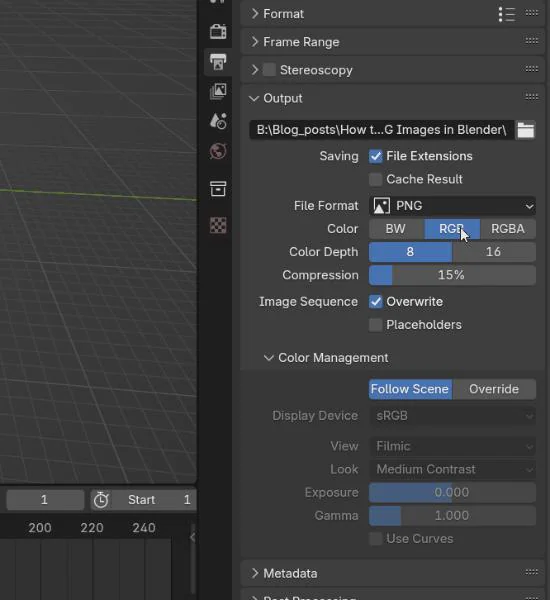The image size is (550, 600).
Task: Open the Display Device sRGB dropdown
Action: [452, 416]
